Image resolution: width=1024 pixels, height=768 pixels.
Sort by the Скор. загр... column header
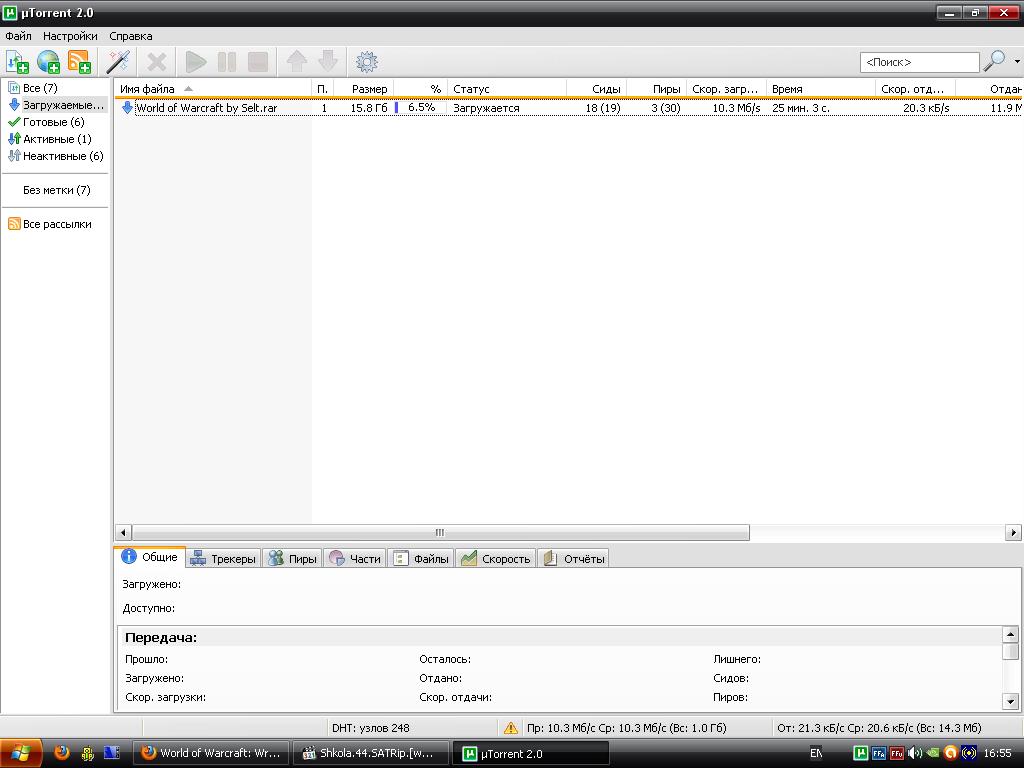[x=726, y=89]
